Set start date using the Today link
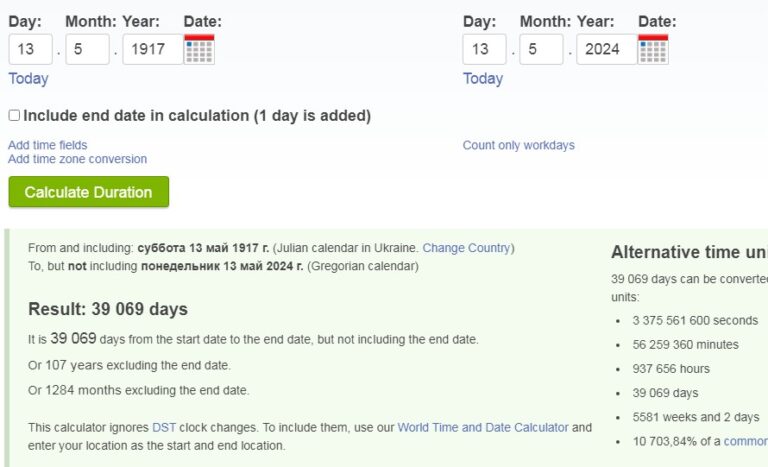 (x=28, y=78)
